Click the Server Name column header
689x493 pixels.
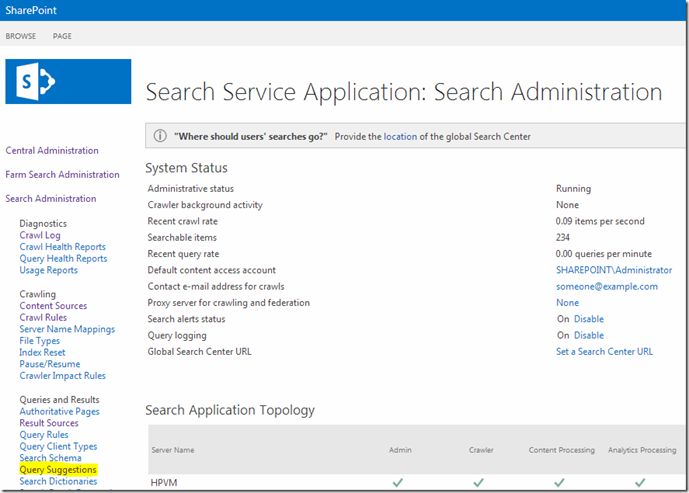(x=173, y=450)
